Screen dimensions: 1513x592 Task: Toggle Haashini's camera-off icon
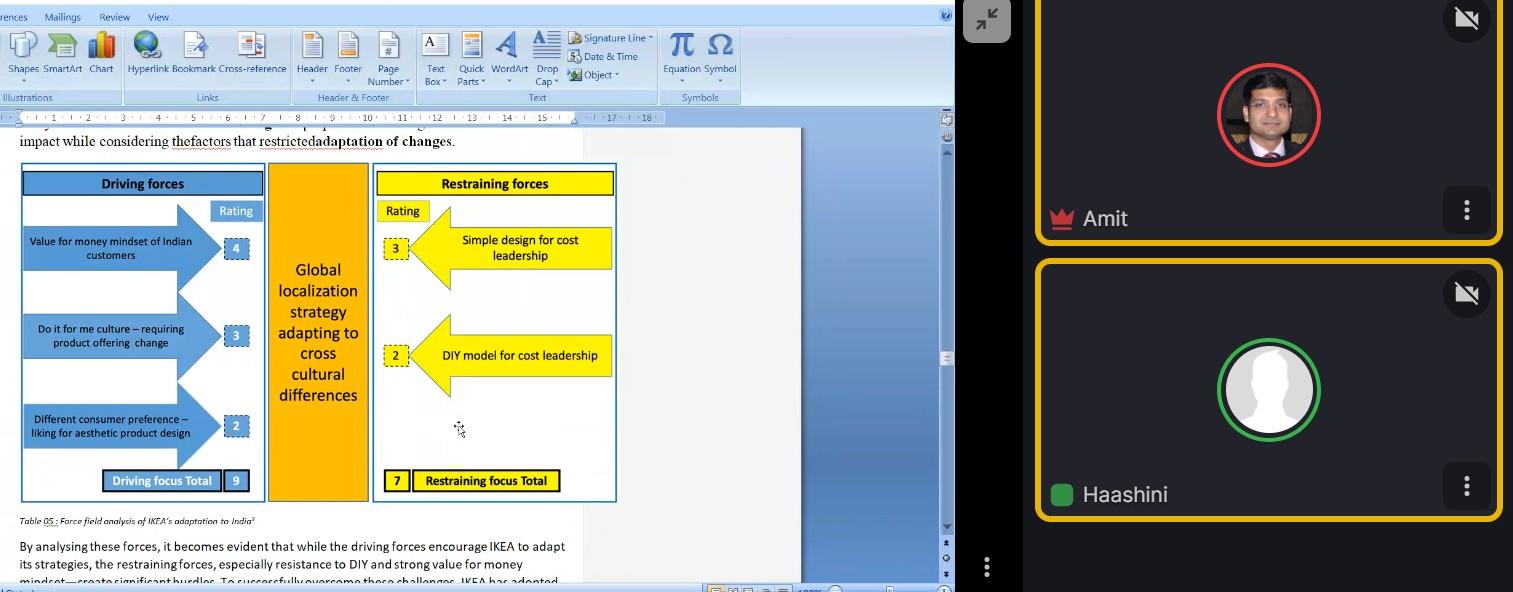coord(1466,293)
